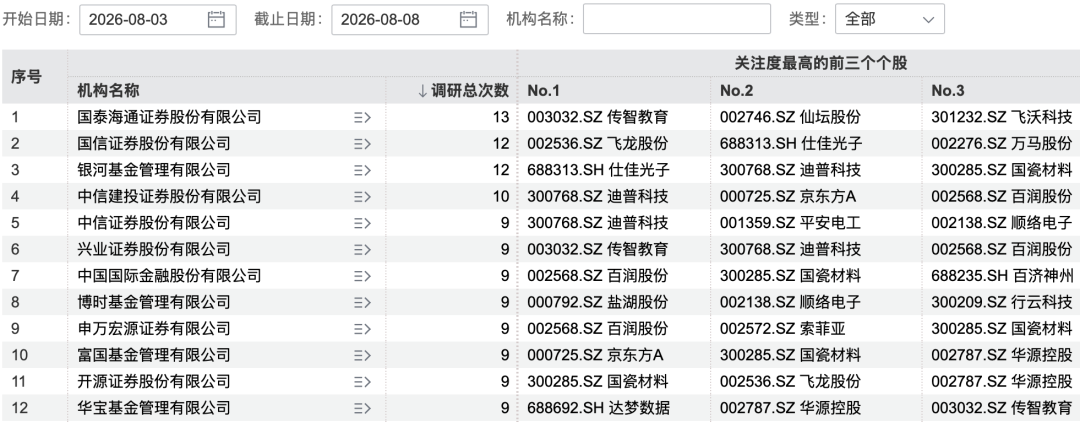This screenshot has width=1080, height=422.
Task: Click 003032.SZ 传智教育 in 国泰海通 row
Action: click(598, 117)
